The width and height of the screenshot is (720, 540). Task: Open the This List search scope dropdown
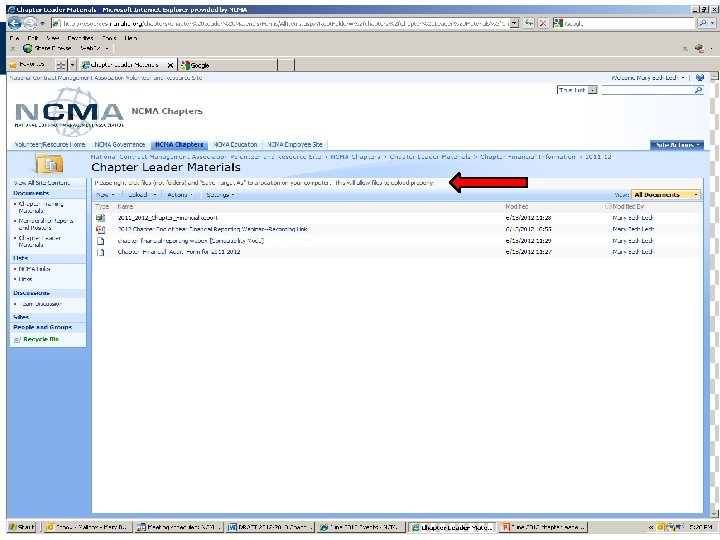(x=577, y=90)
